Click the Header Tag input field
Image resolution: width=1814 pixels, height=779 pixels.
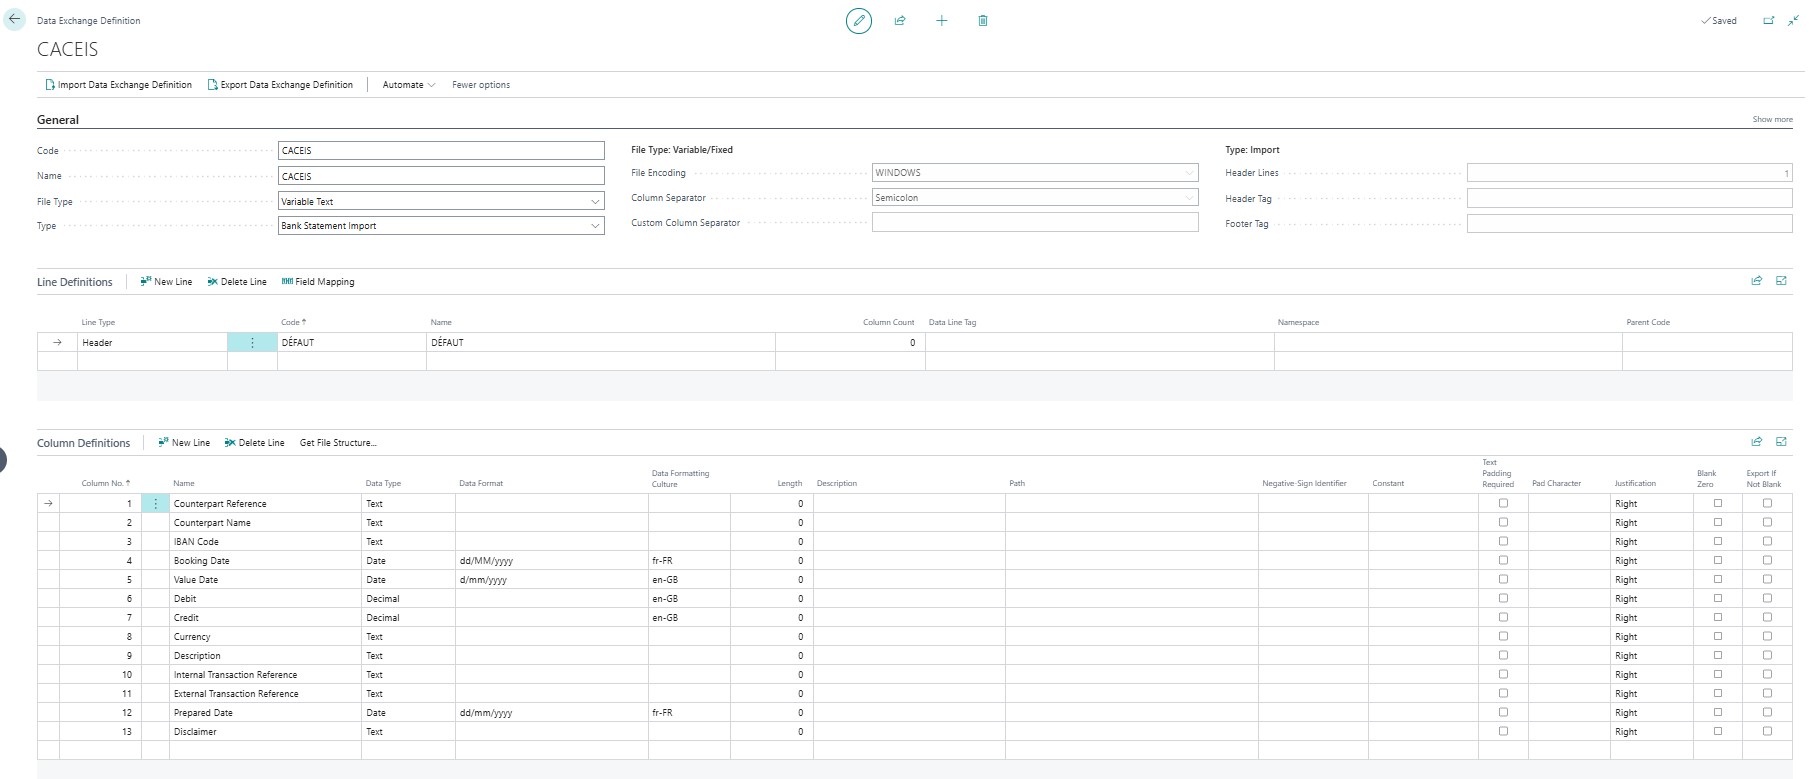[1628, 198]
